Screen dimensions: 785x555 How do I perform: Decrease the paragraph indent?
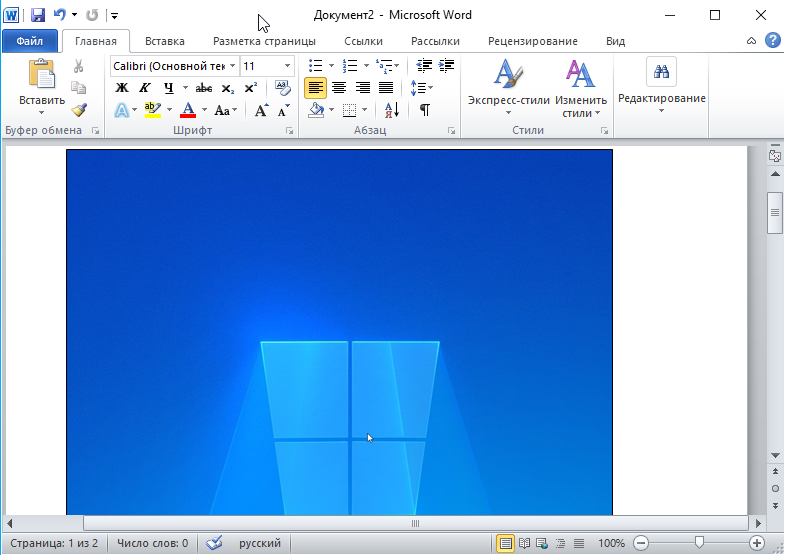coord(424,66)
